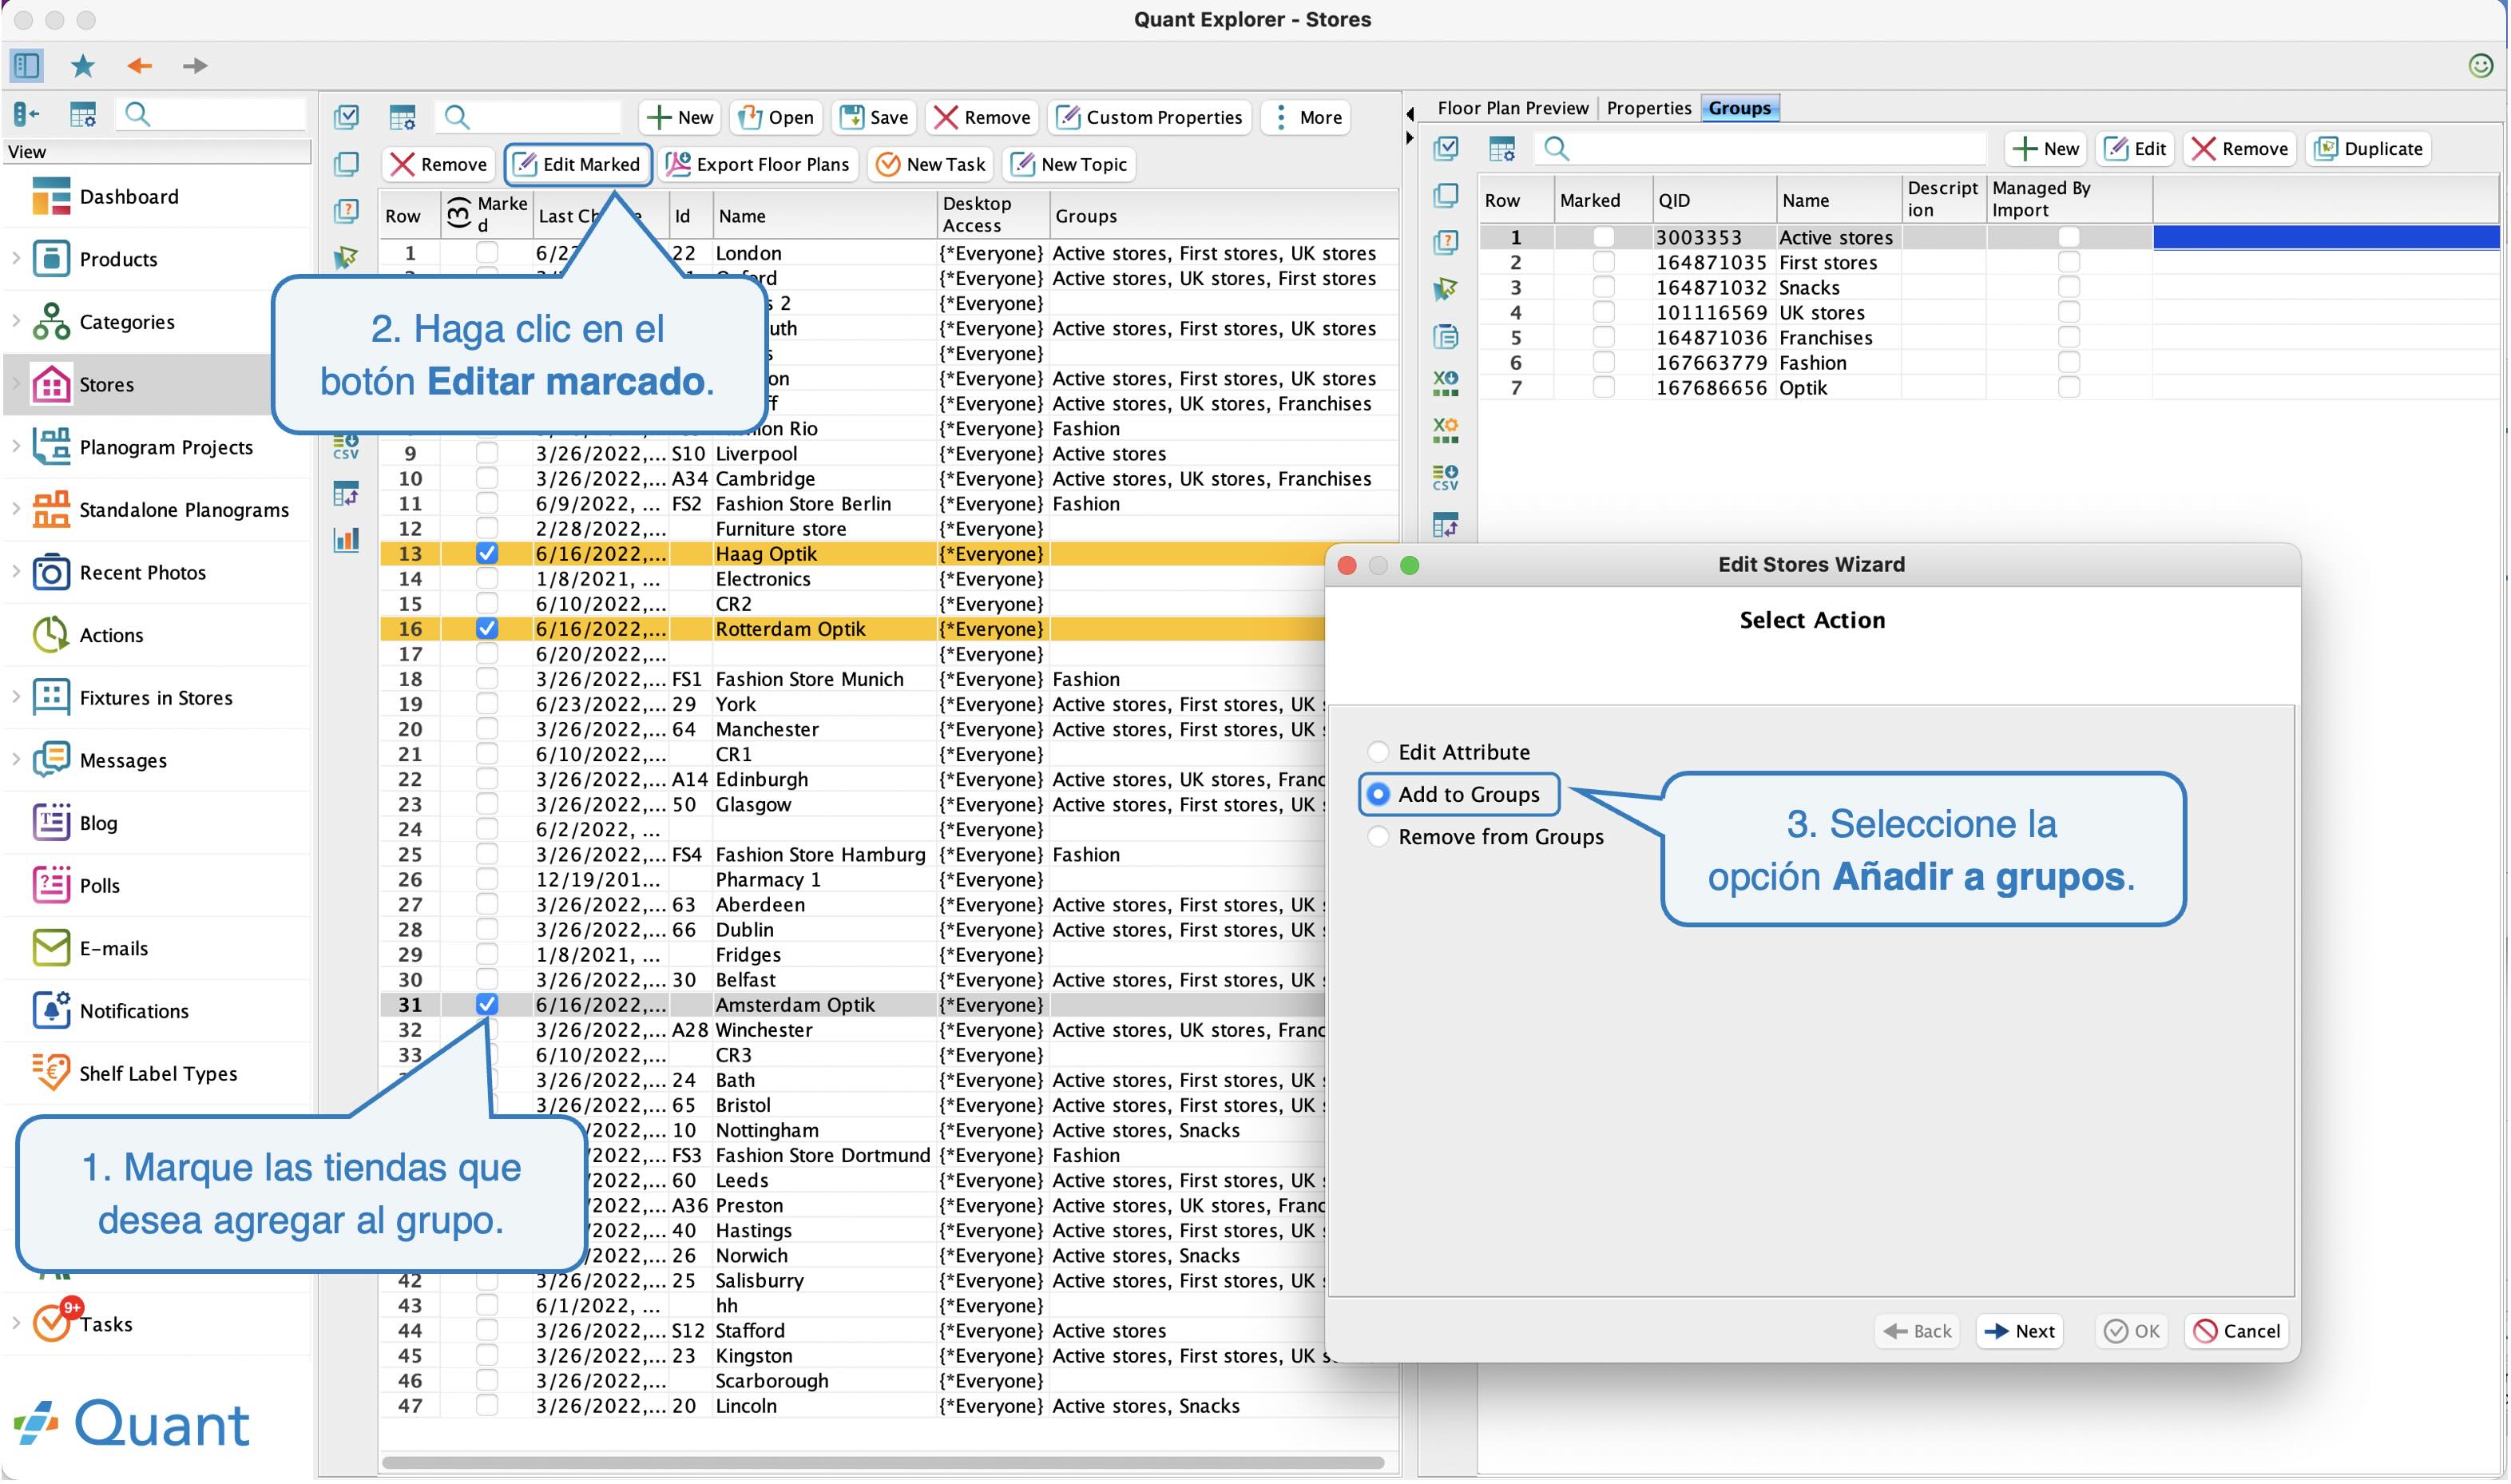Click Next in the Edit Stores Wizard
This screenshot has height=1484, width=2511.
(x=2020, y=1332)
